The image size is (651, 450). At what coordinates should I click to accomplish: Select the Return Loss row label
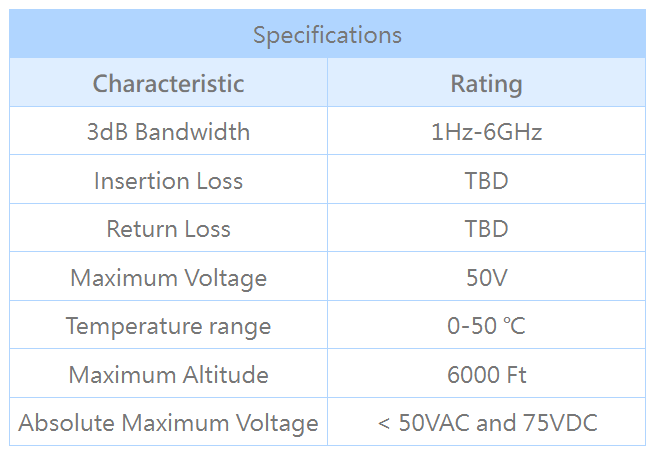pos(168,229)
